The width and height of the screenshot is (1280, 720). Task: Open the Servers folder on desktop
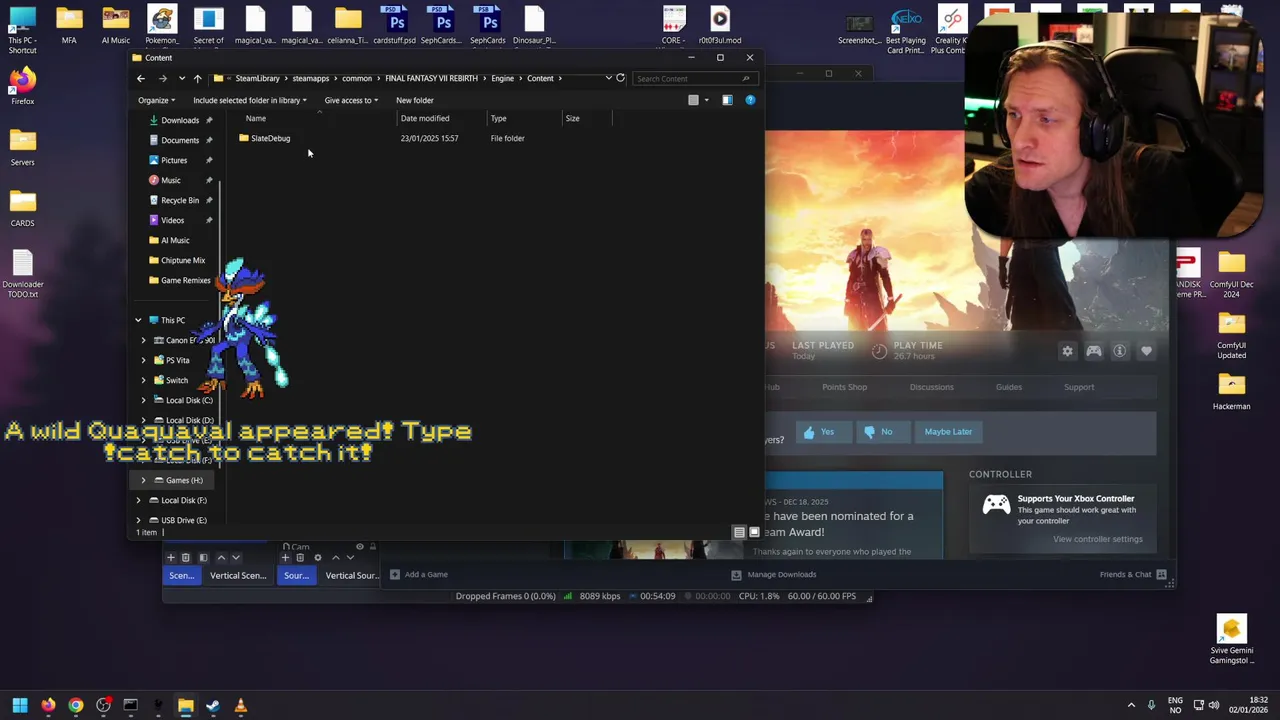pos(22,147)
